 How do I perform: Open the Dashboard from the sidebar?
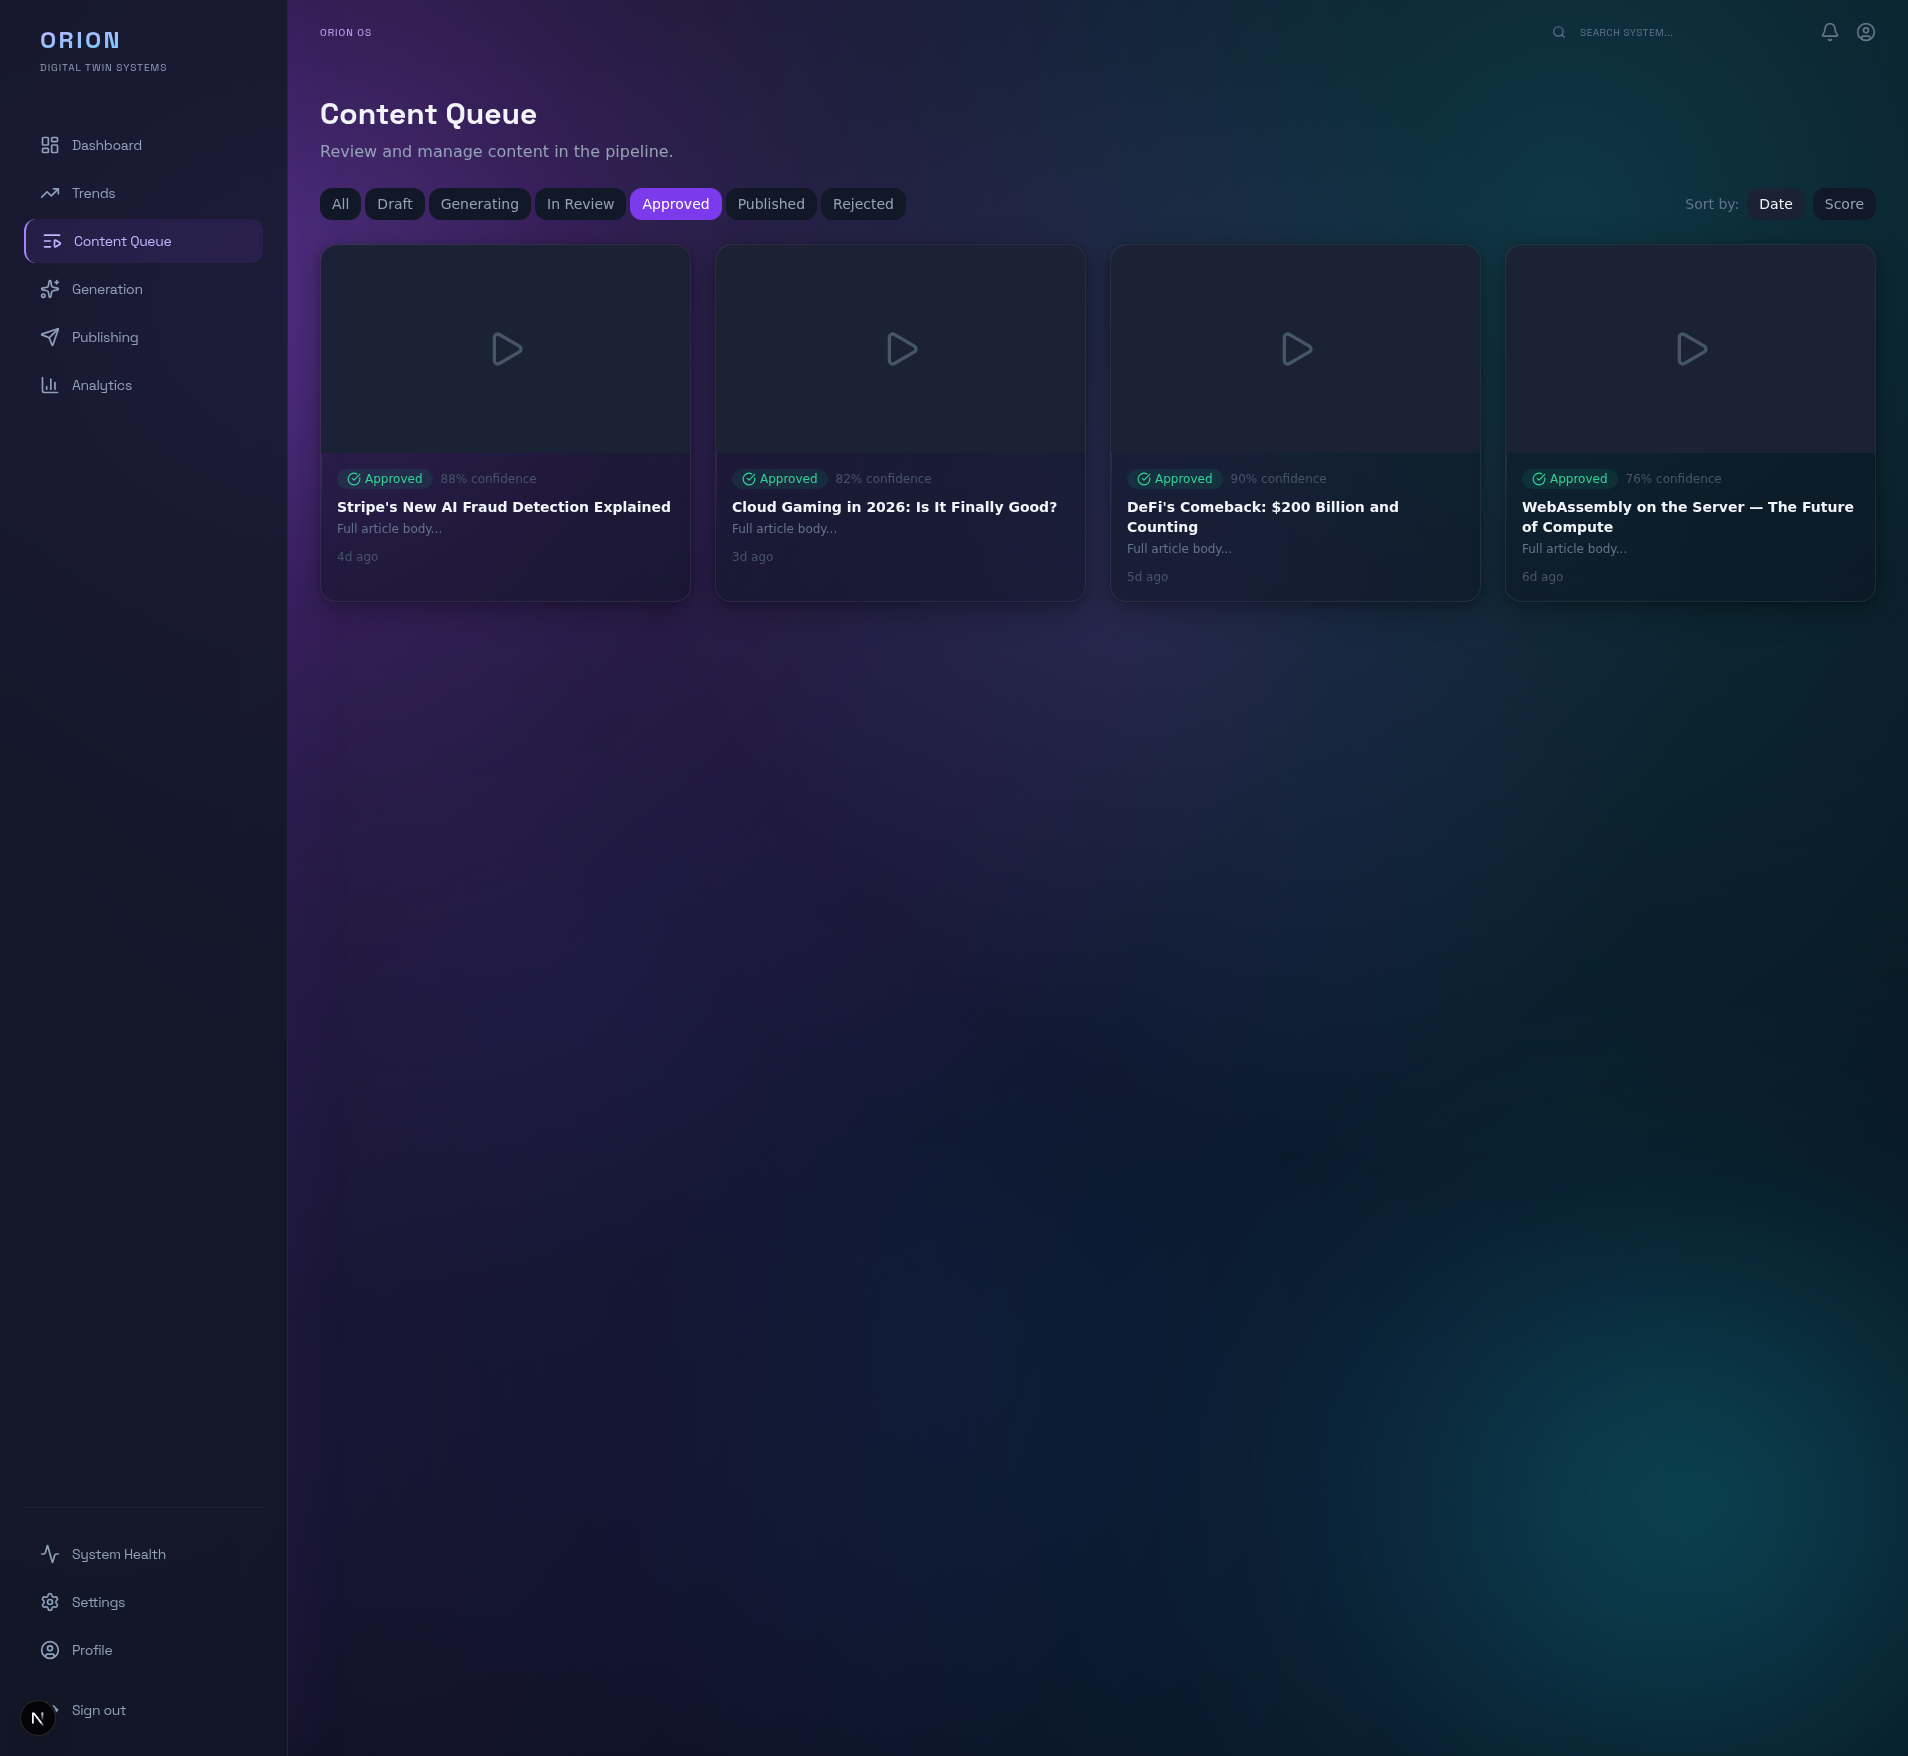[105, 145]
